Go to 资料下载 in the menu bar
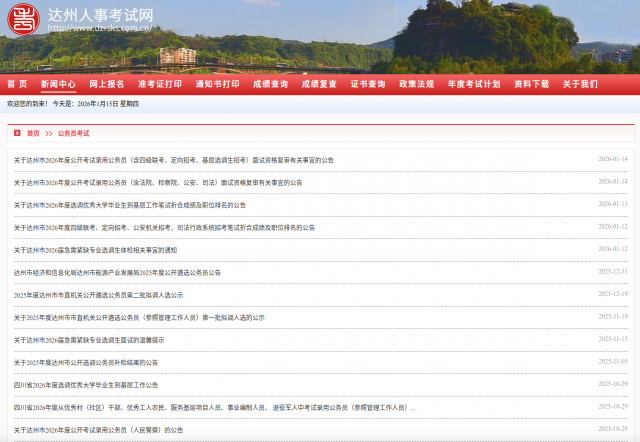Image resolution: width=640 pixels, height=442 pixels. [x=531, y=84]
